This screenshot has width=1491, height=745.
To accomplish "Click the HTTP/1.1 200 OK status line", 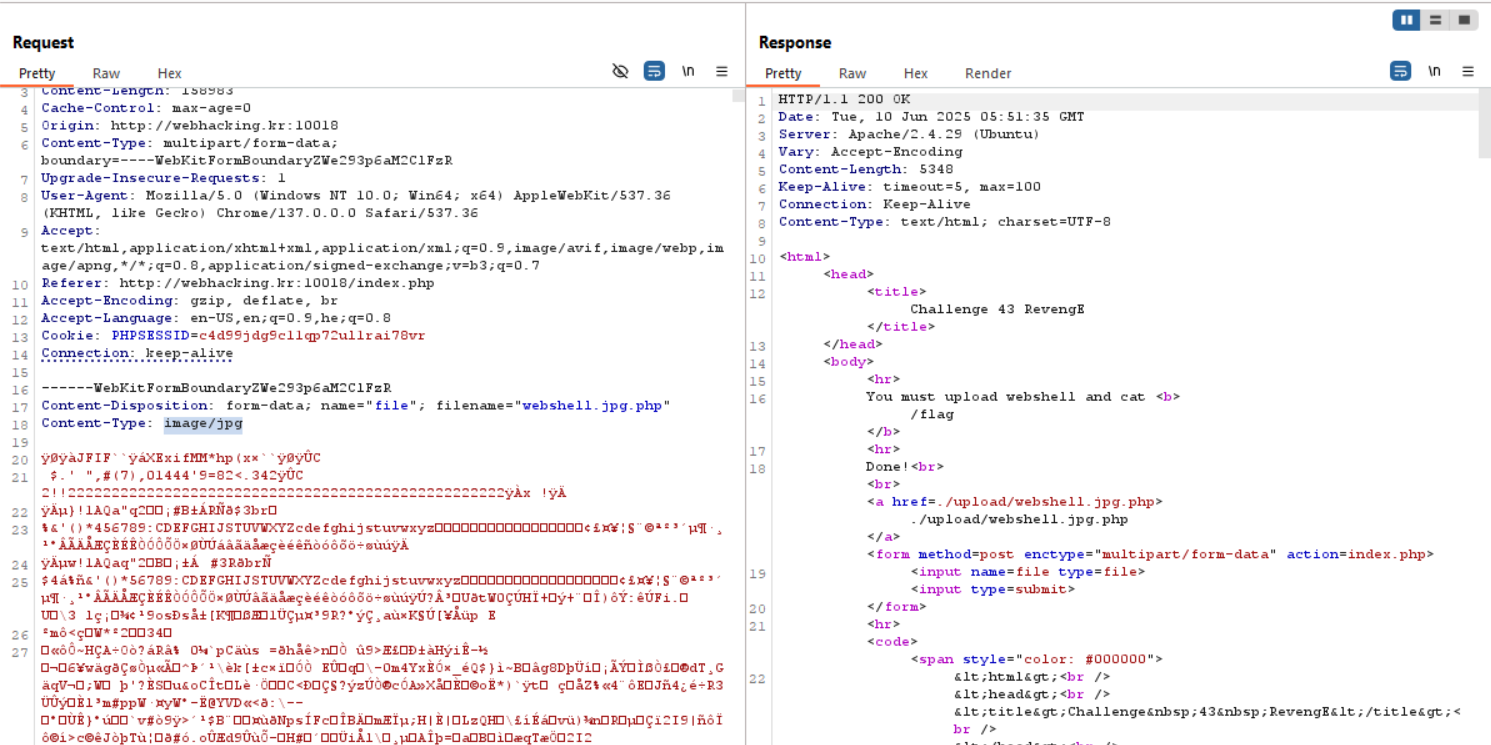I will tap(845, 100).
